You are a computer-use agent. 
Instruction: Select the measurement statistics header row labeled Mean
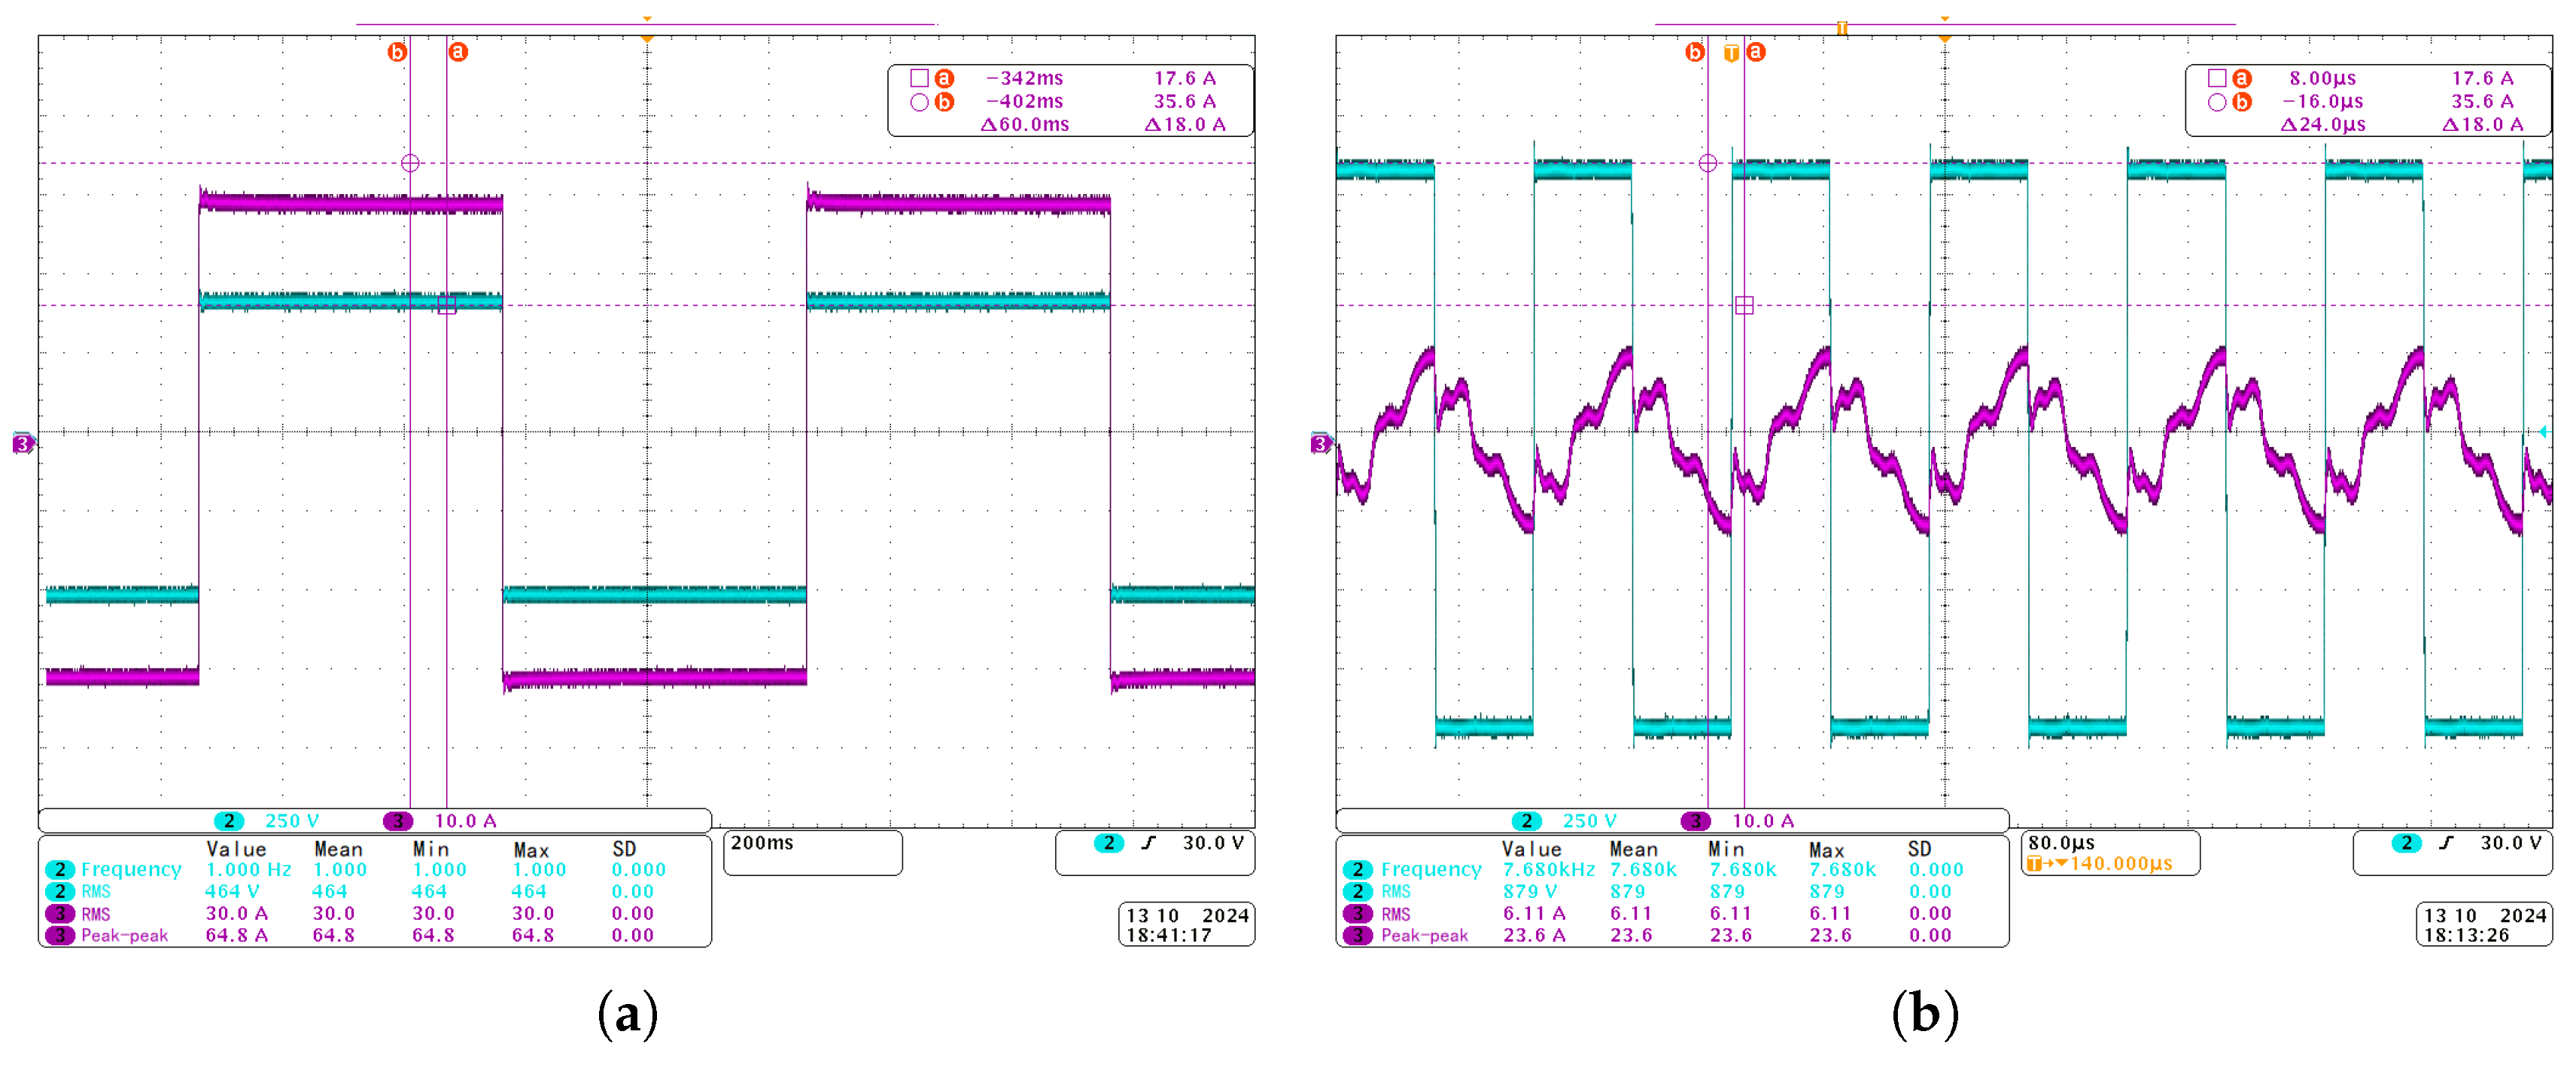tap(340, 847)
